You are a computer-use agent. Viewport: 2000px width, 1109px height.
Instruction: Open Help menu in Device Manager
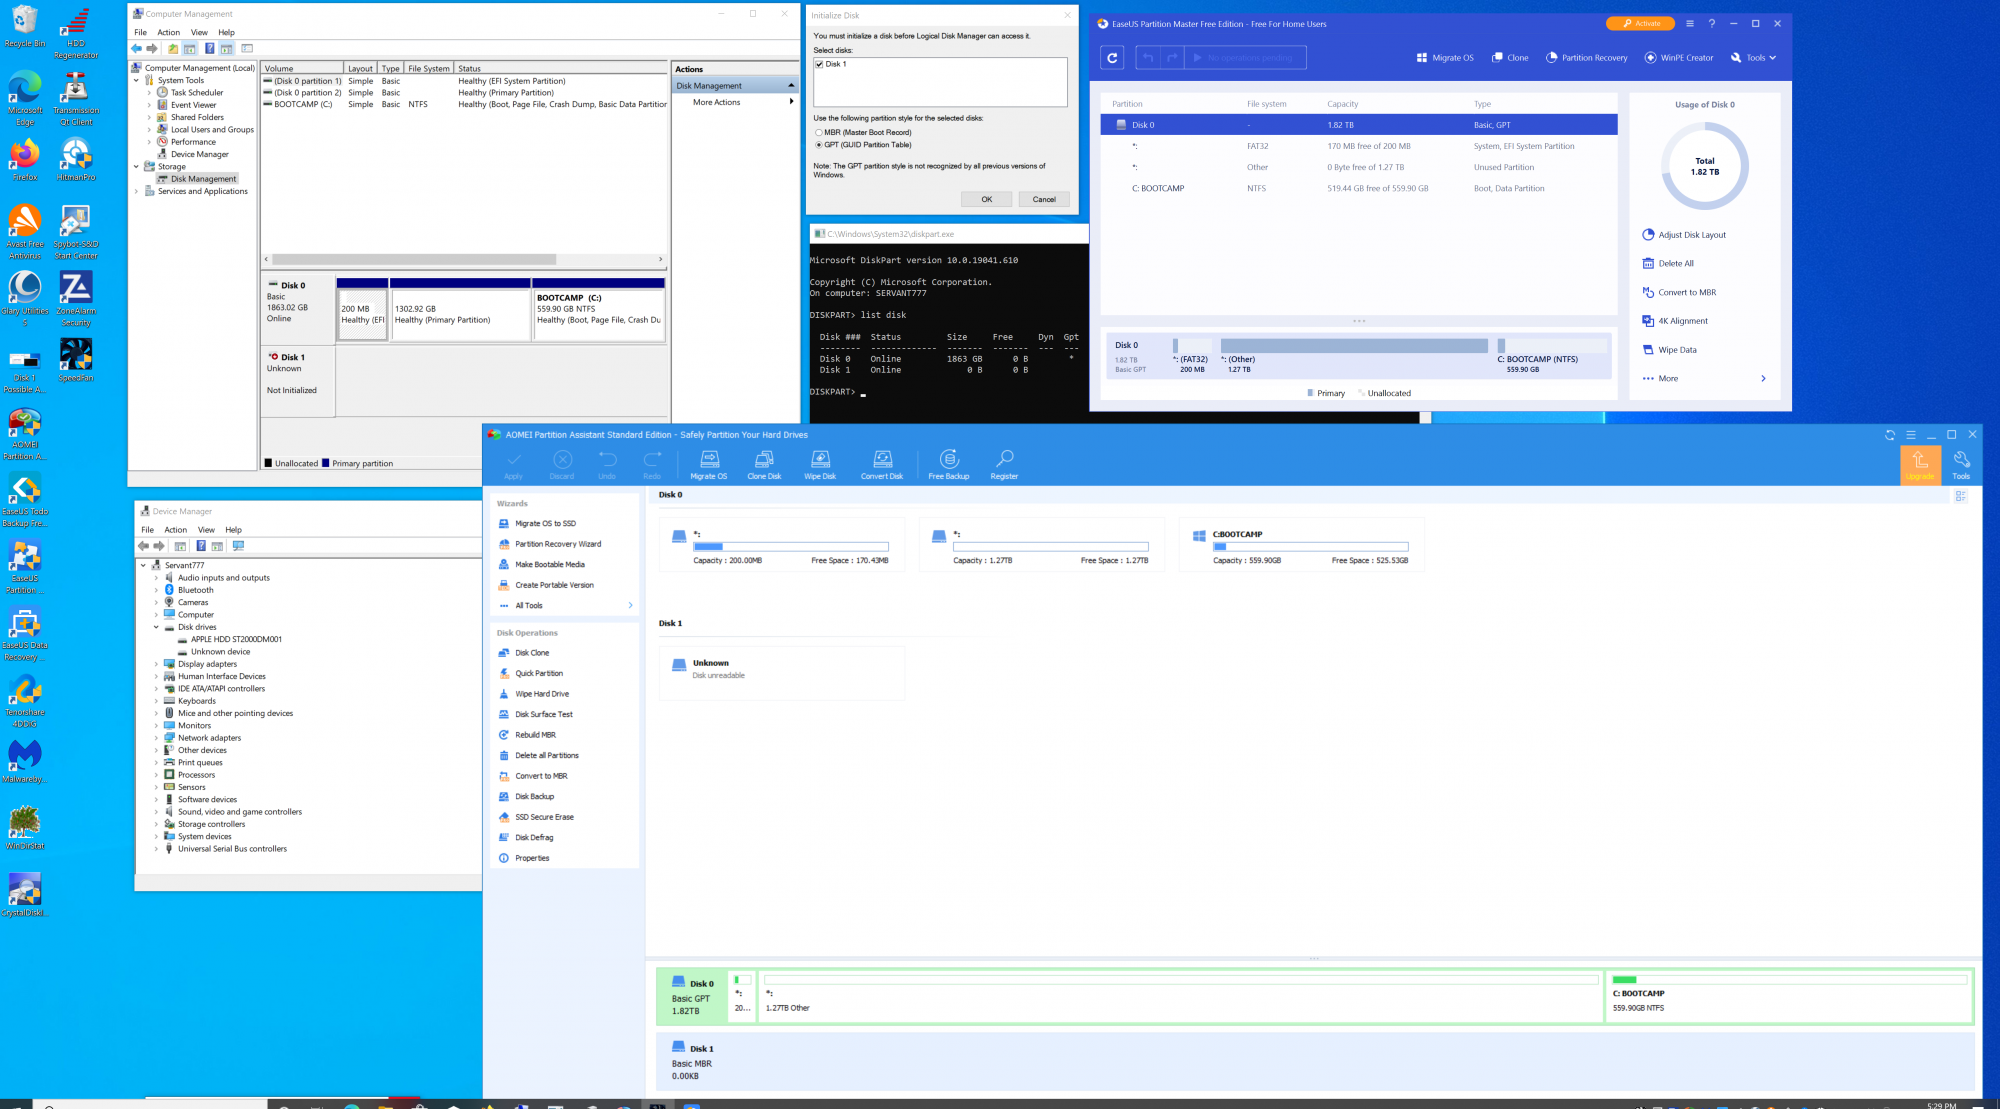pos(233,530)
